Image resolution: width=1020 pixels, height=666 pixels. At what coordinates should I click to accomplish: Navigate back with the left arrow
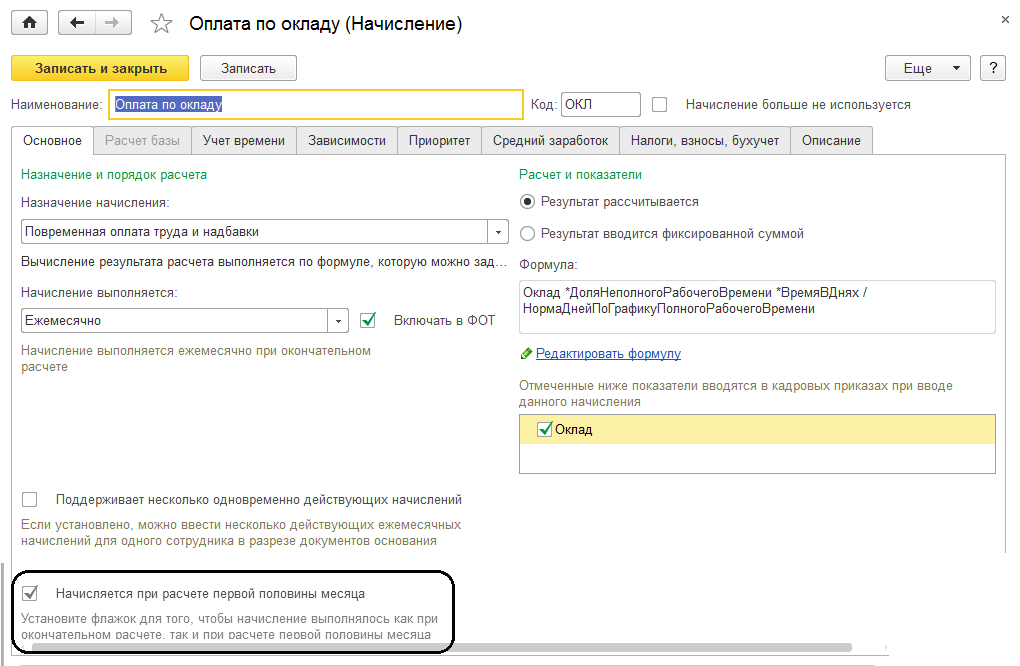(77, 23)
